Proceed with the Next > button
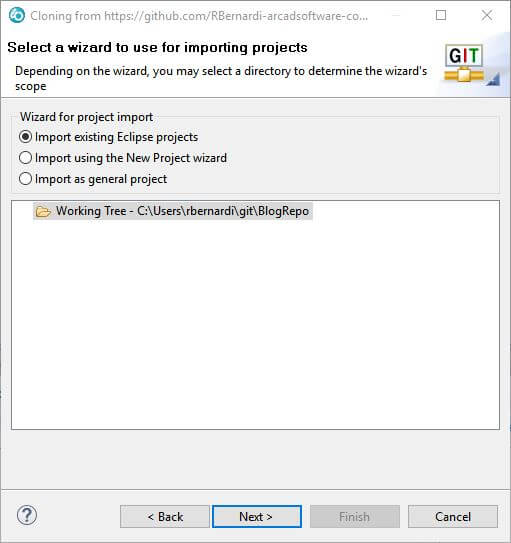Screen dimensions: 511x543 257,517
